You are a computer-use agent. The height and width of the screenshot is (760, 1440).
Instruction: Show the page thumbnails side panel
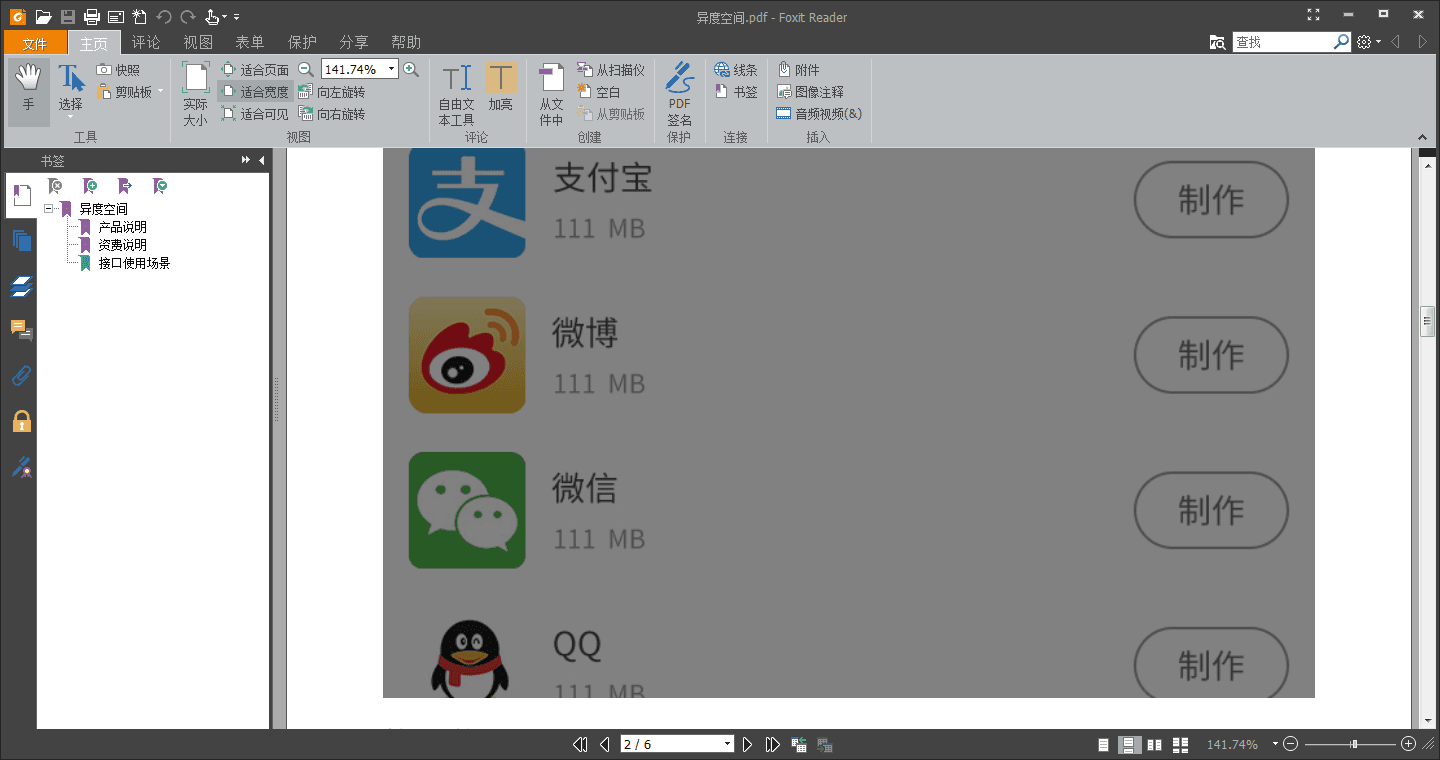click(22, 241)
